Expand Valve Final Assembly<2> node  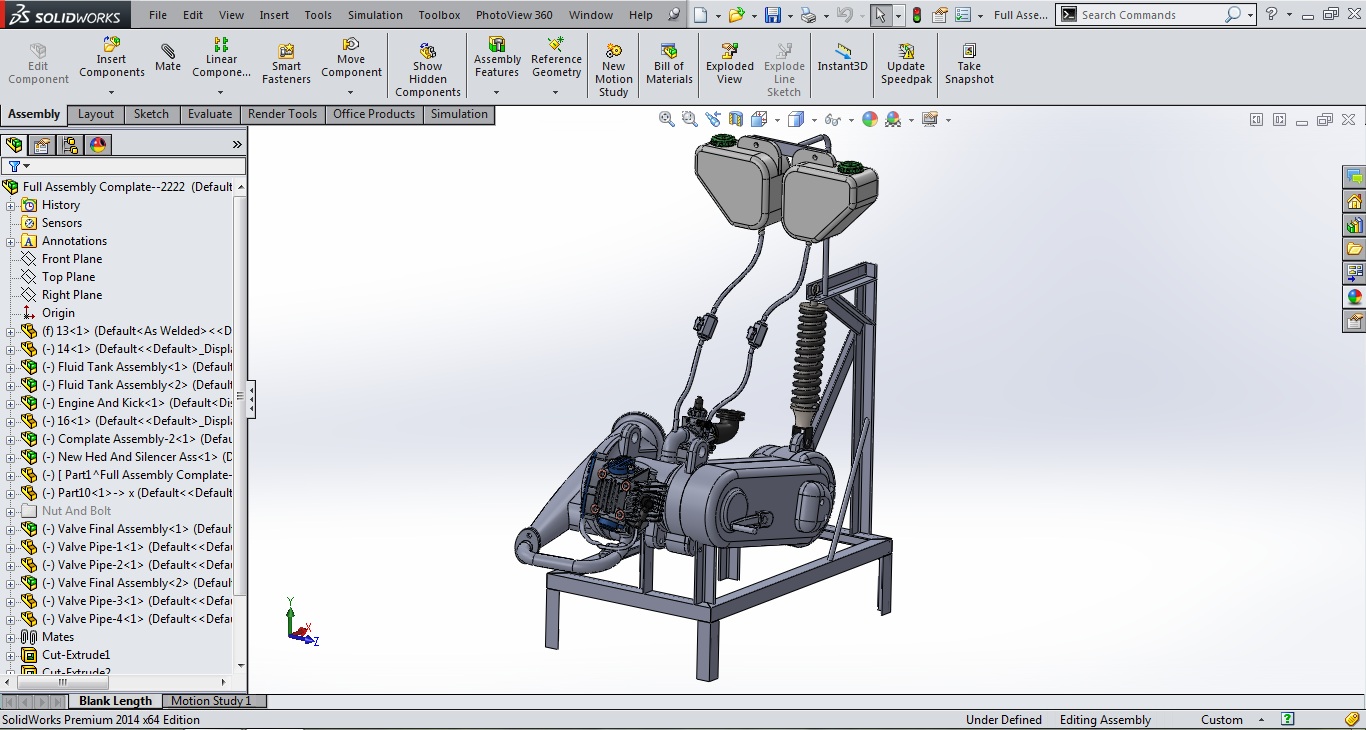point(11,583)
